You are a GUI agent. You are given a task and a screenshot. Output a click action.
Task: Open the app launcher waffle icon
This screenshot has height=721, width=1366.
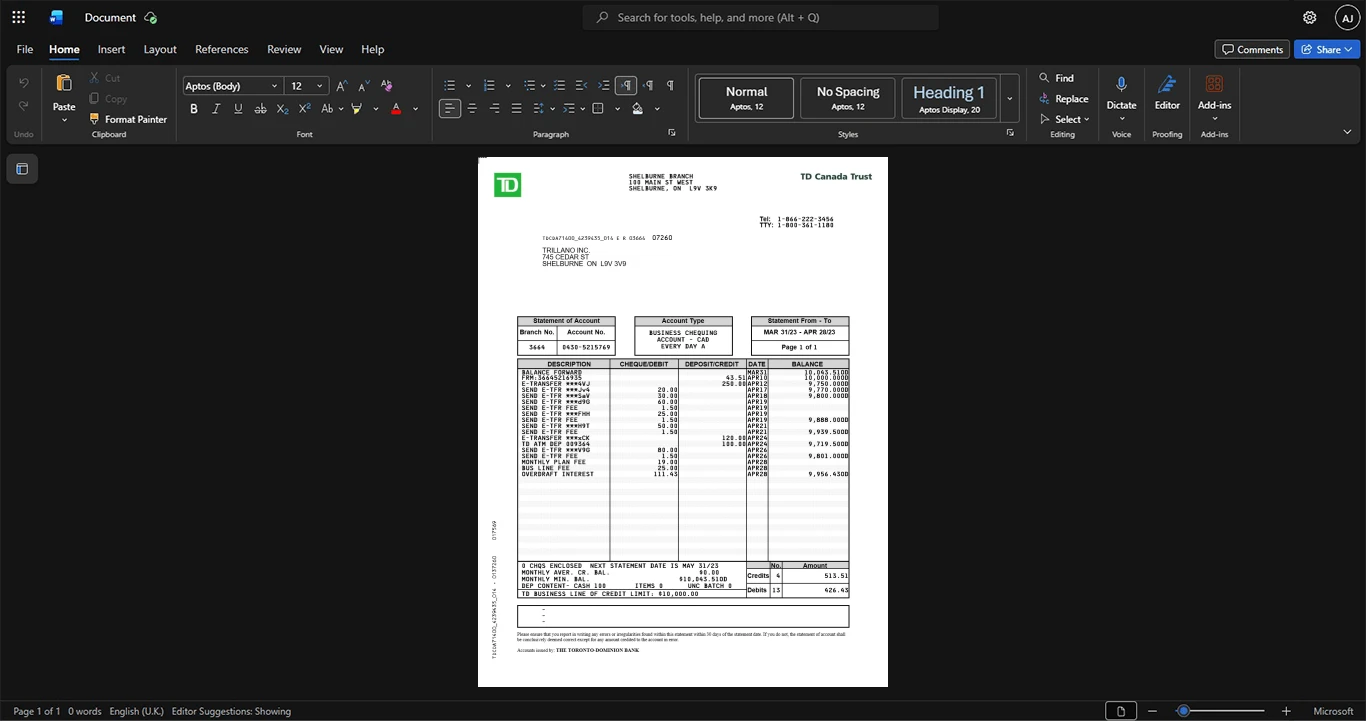coord(18,17)
